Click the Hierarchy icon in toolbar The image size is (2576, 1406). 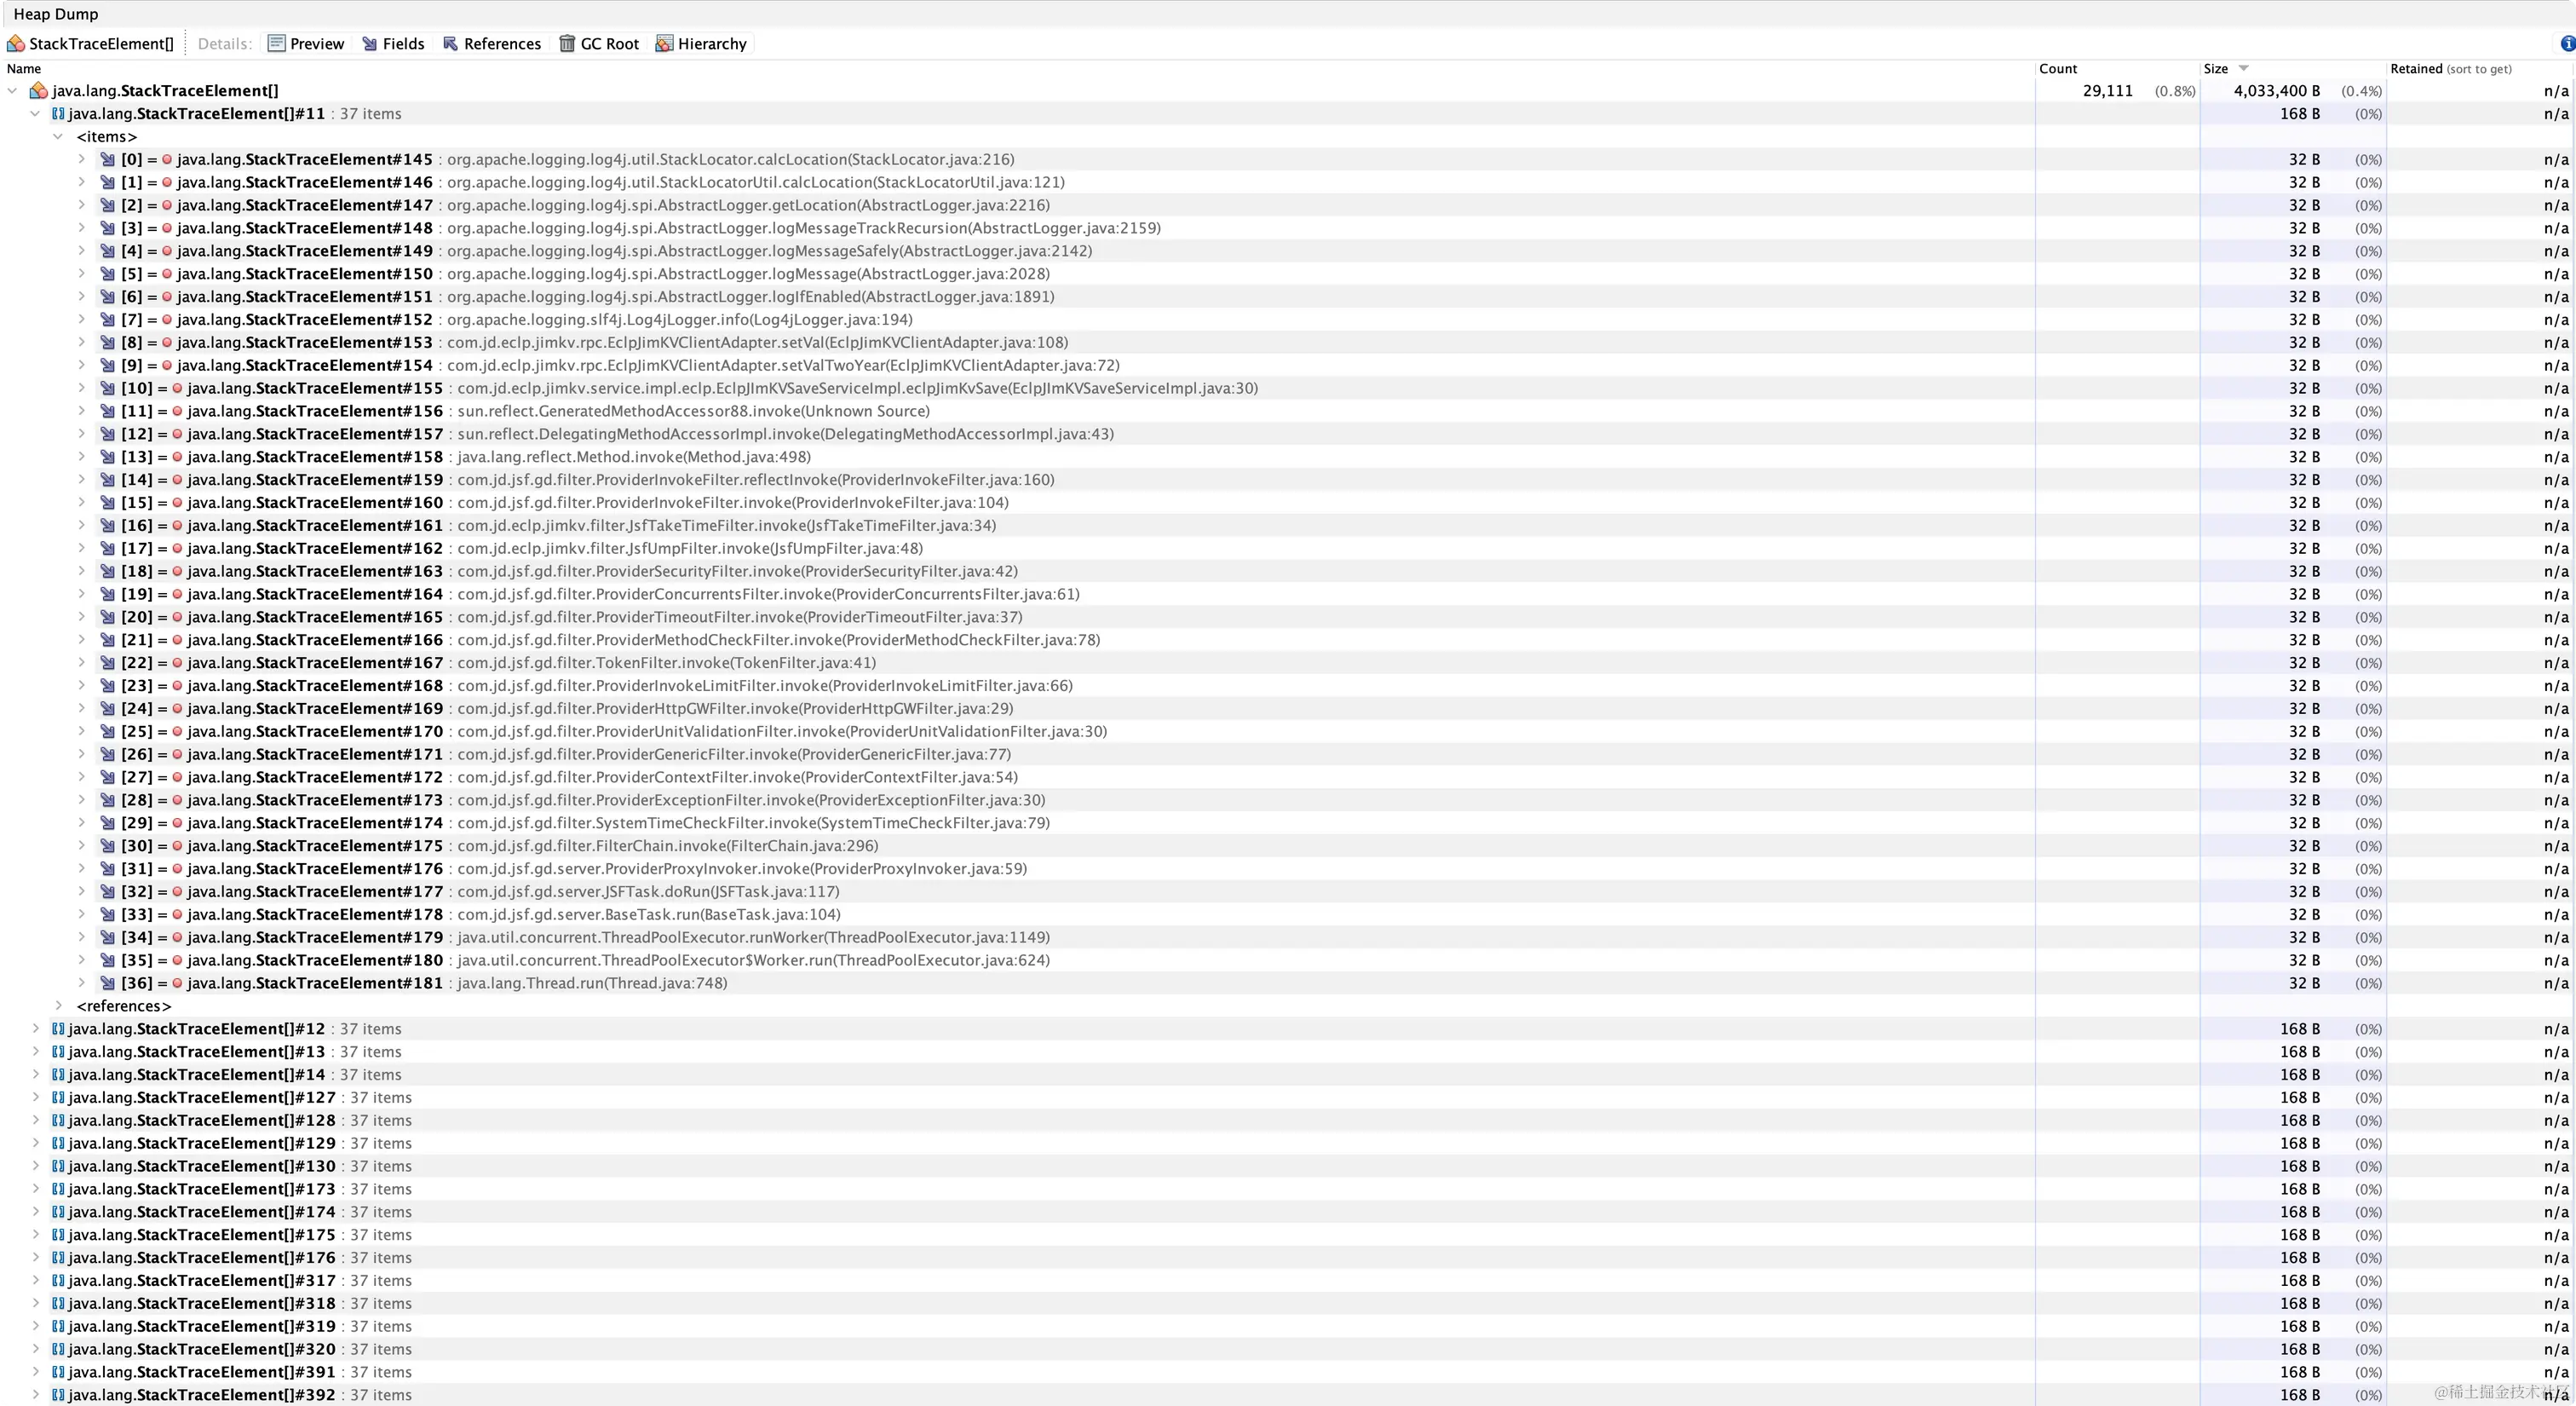[x=664, y=43]
